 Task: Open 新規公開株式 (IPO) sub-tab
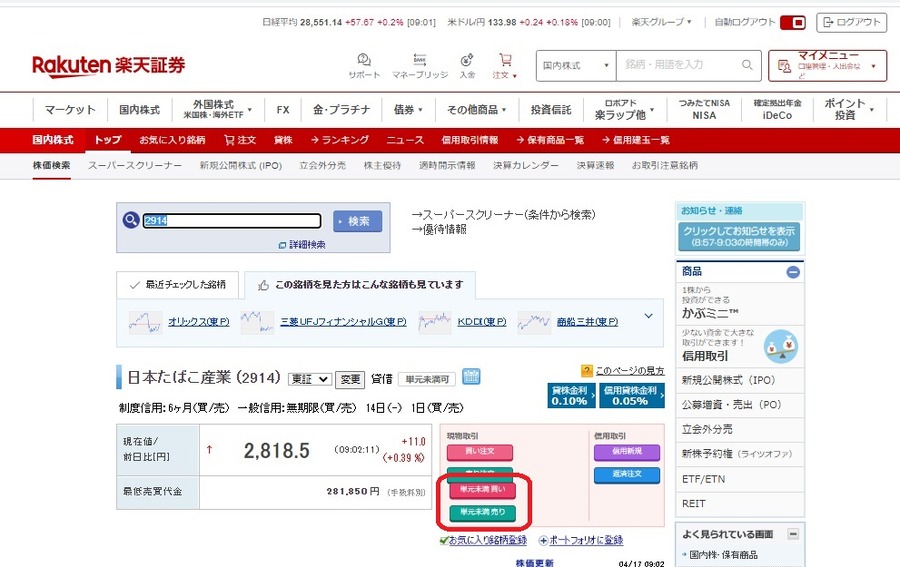pos(240,165)
